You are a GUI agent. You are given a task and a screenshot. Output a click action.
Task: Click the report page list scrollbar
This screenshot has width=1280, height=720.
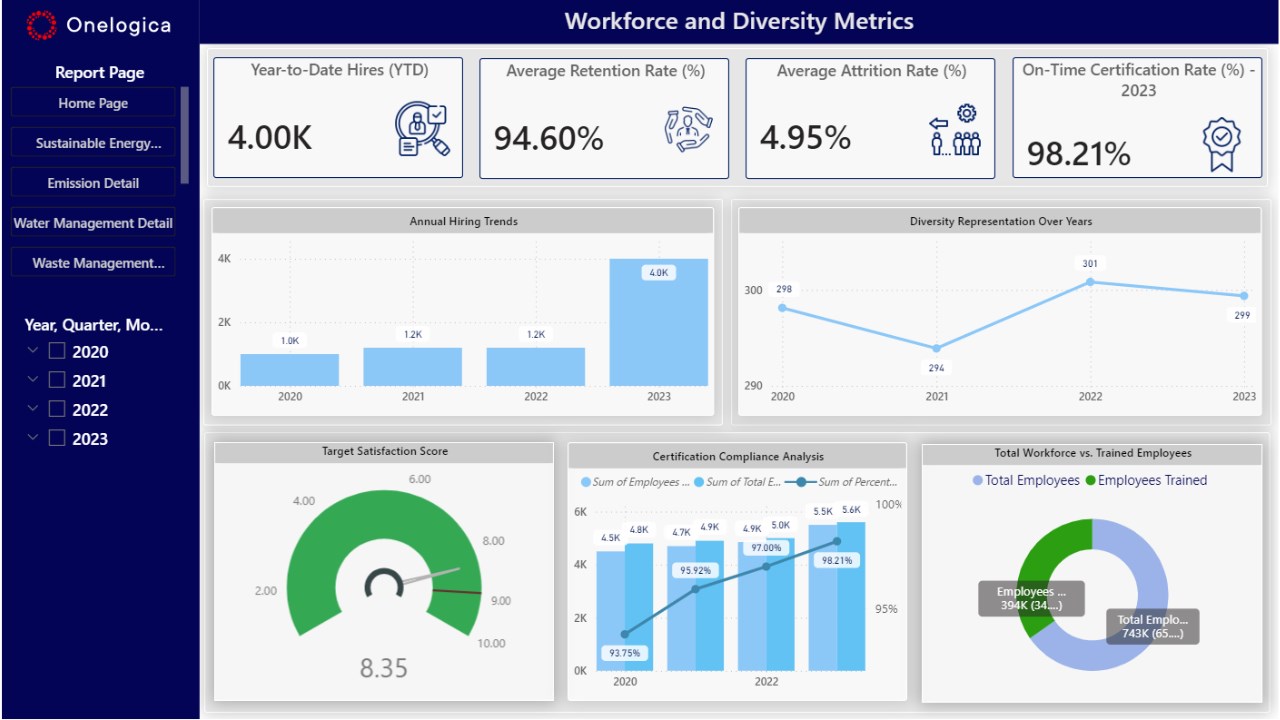(185, 135)
